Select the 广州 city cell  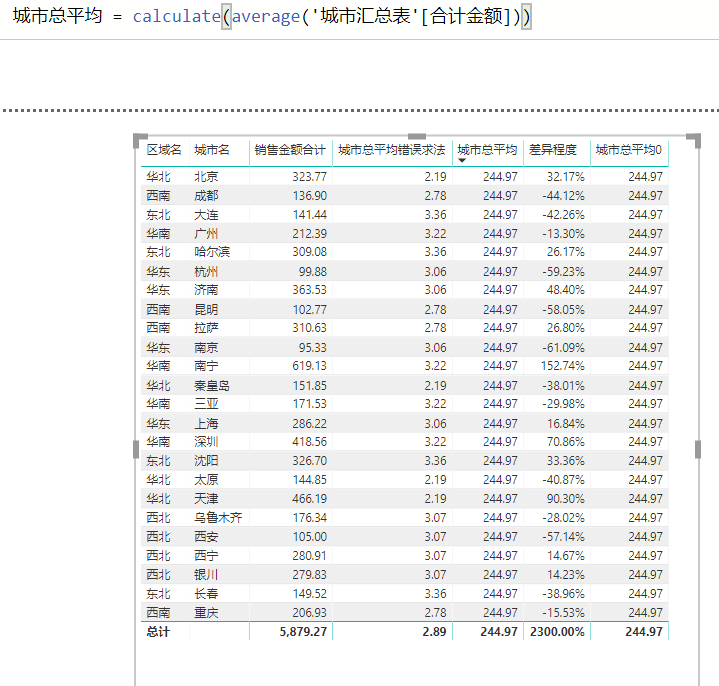coord(206,234)
